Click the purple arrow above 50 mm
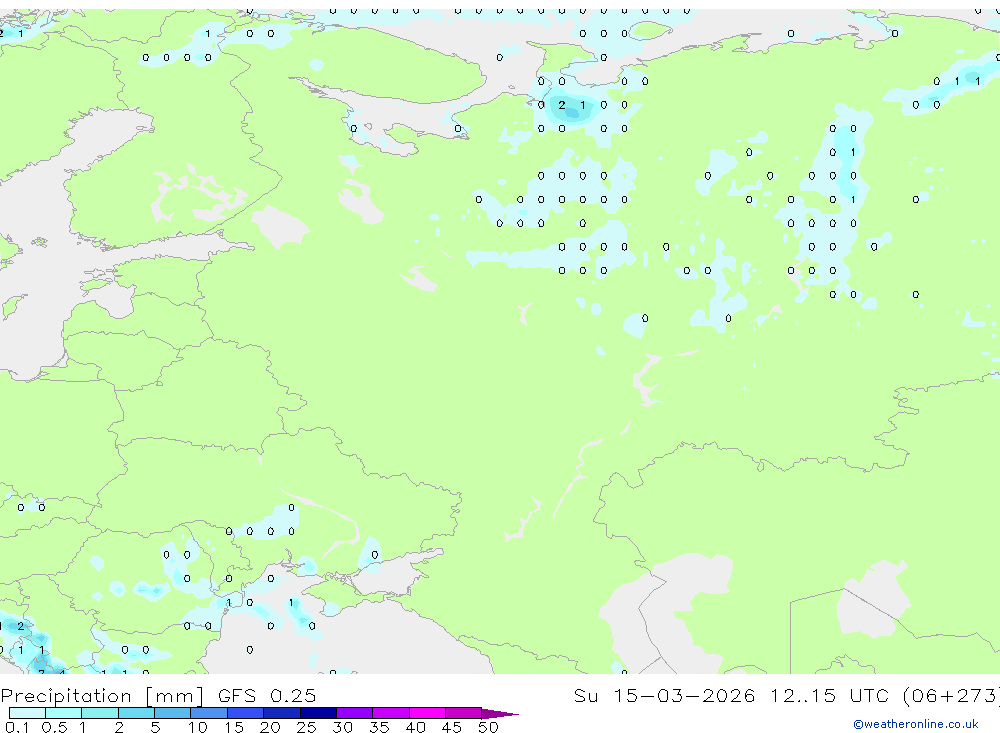The image size is (1000, 733). [500, 713]
